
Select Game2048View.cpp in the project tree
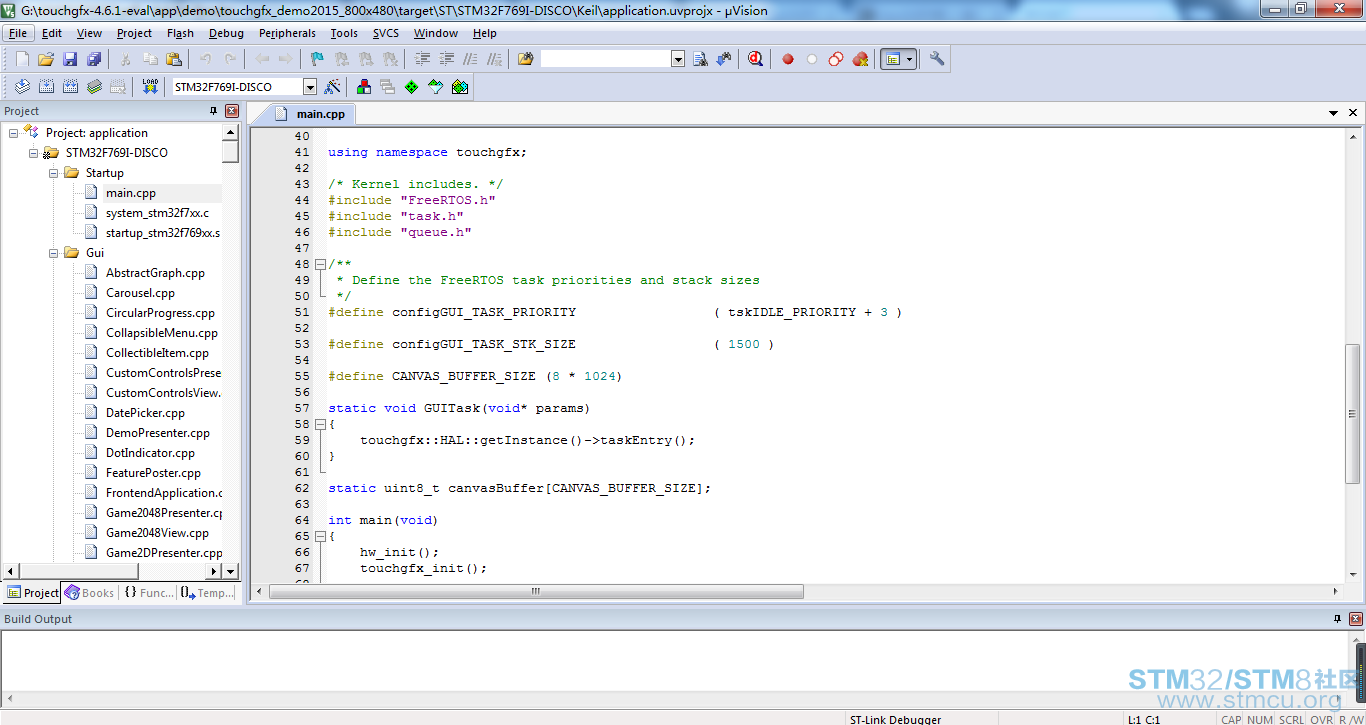(x=157, y=533)
